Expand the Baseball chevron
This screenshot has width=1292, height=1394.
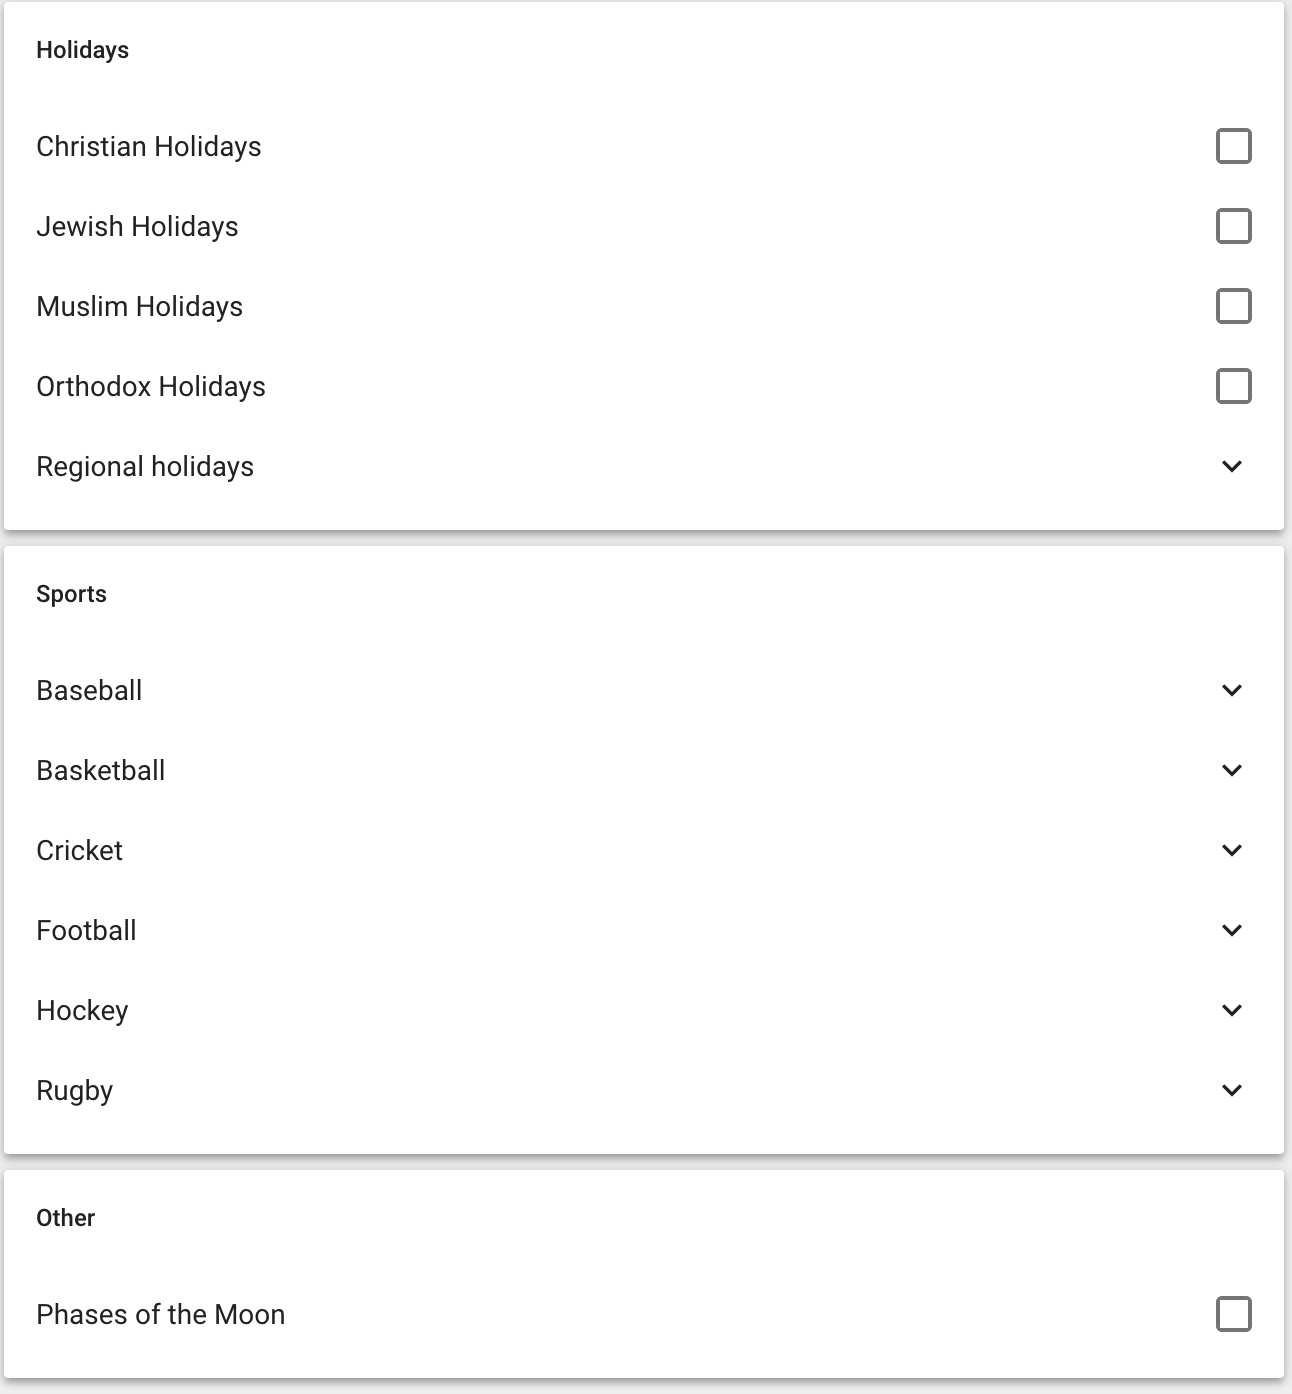1232,690
